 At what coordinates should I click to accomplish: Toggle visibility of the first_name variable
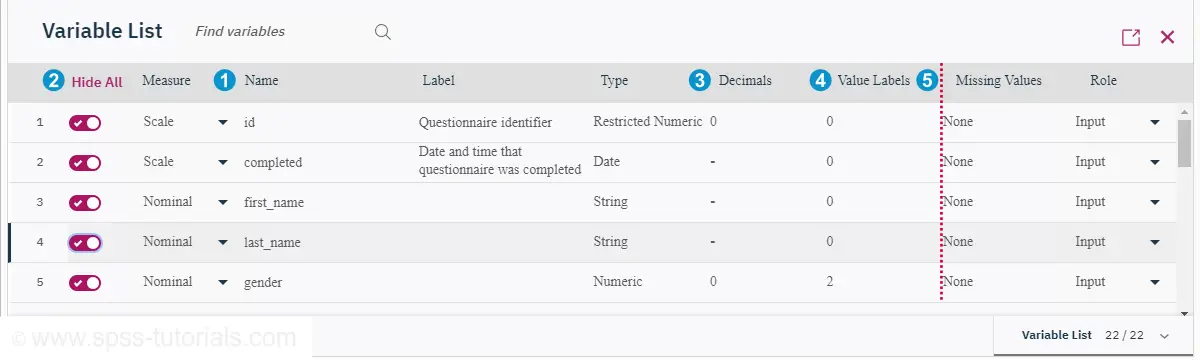(x=85, y=202)
